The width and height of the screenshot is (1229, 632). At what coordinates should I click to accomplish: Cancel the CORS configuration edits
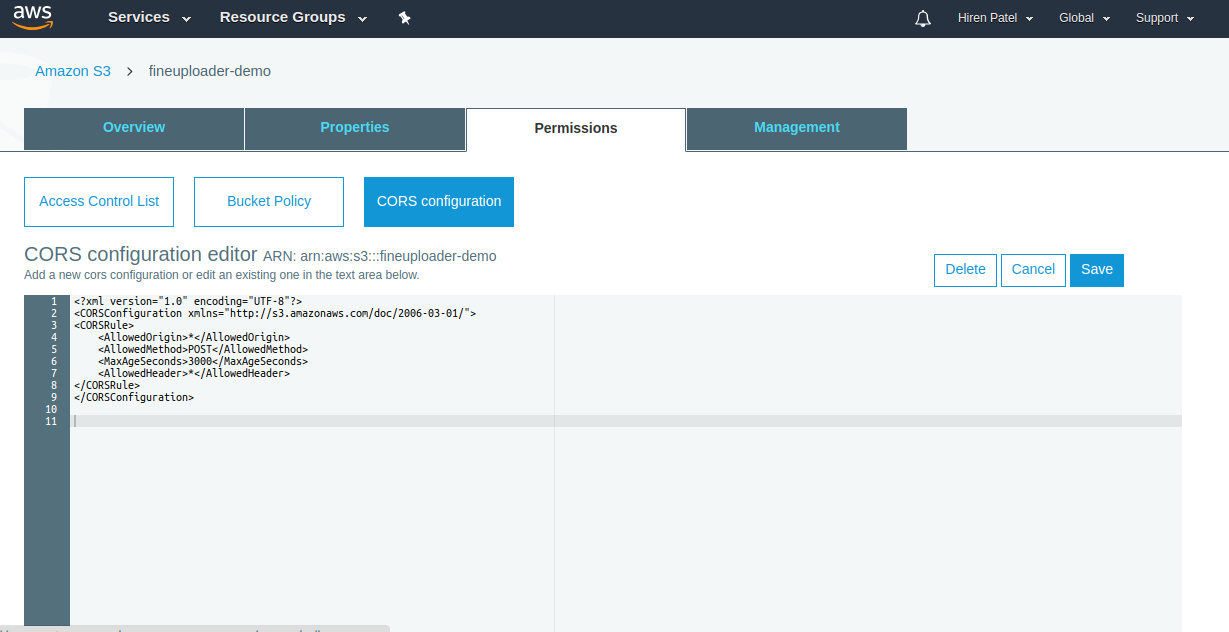point(1033,269)
